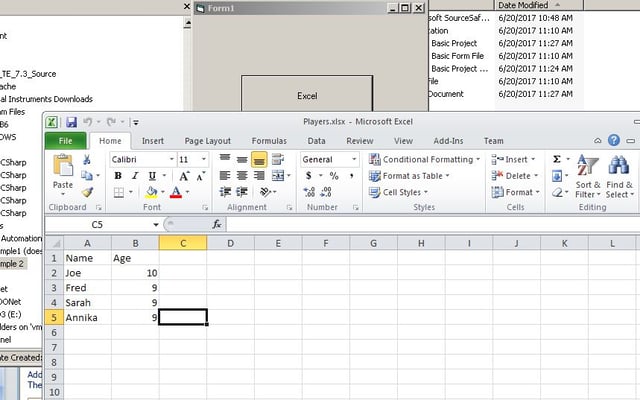Open the Customize Quick Access Toolbar menu

[x=136, y=122]
